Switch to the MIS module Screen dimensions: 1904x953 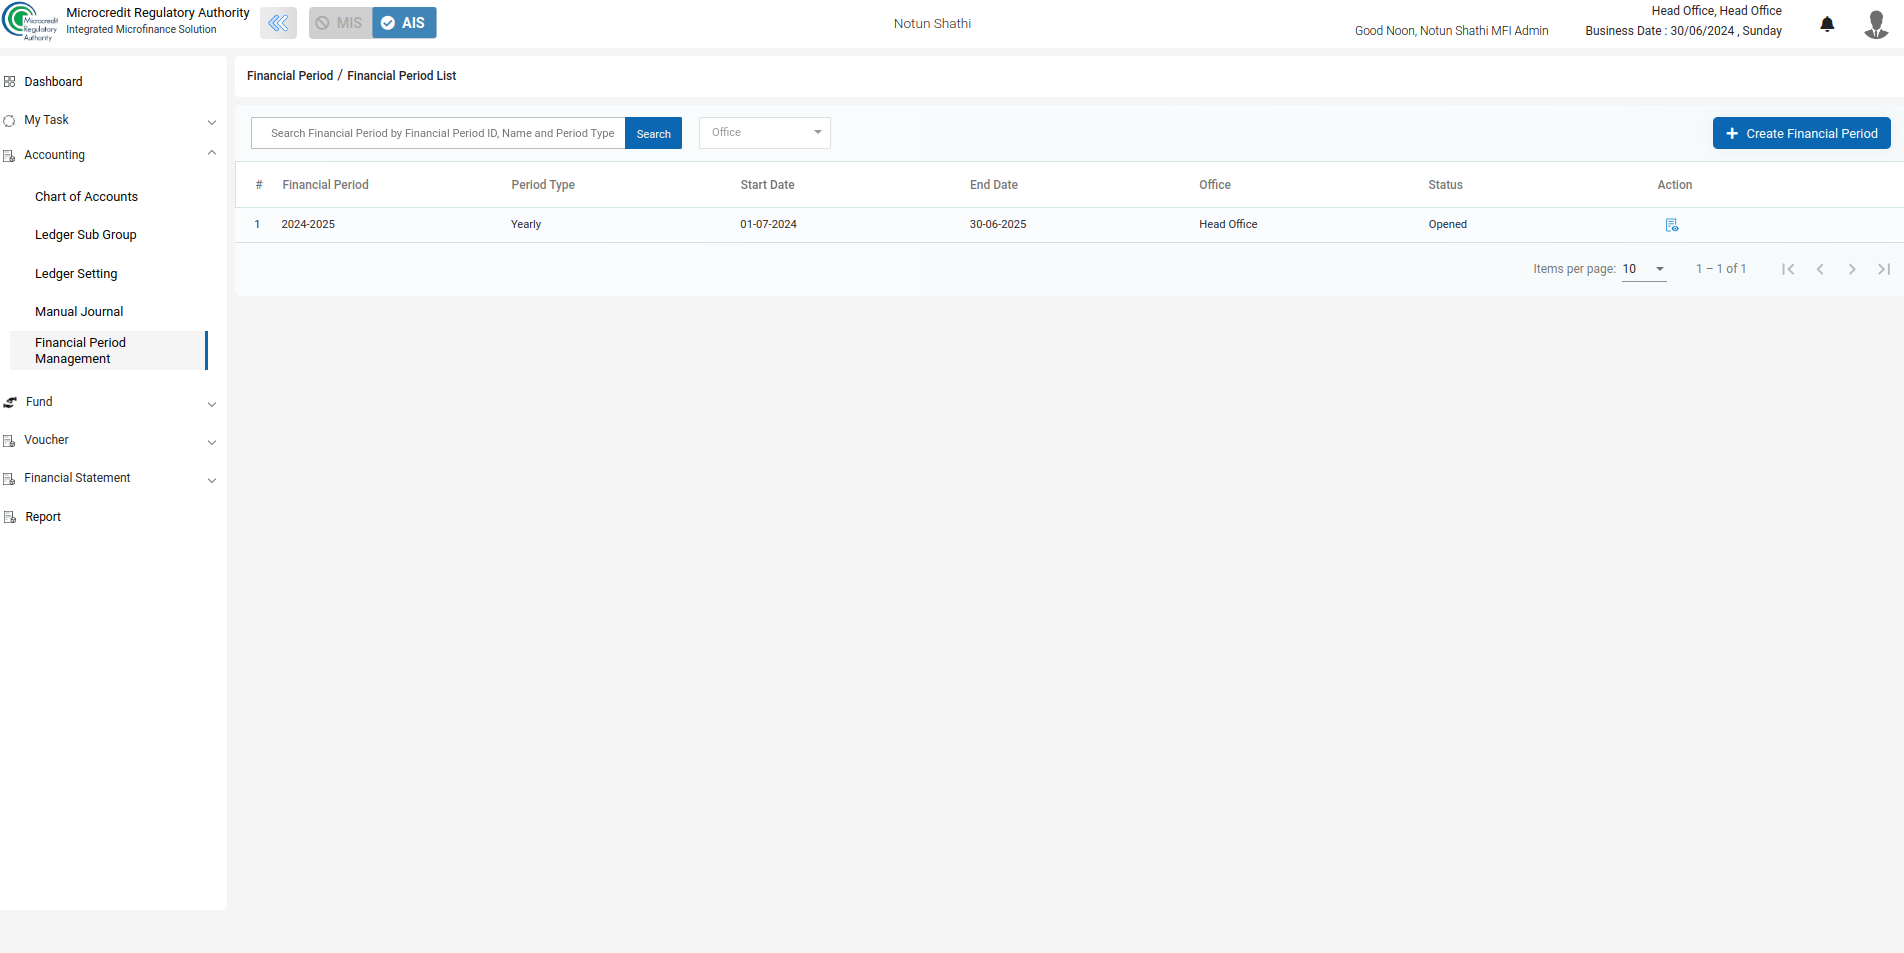340,23
